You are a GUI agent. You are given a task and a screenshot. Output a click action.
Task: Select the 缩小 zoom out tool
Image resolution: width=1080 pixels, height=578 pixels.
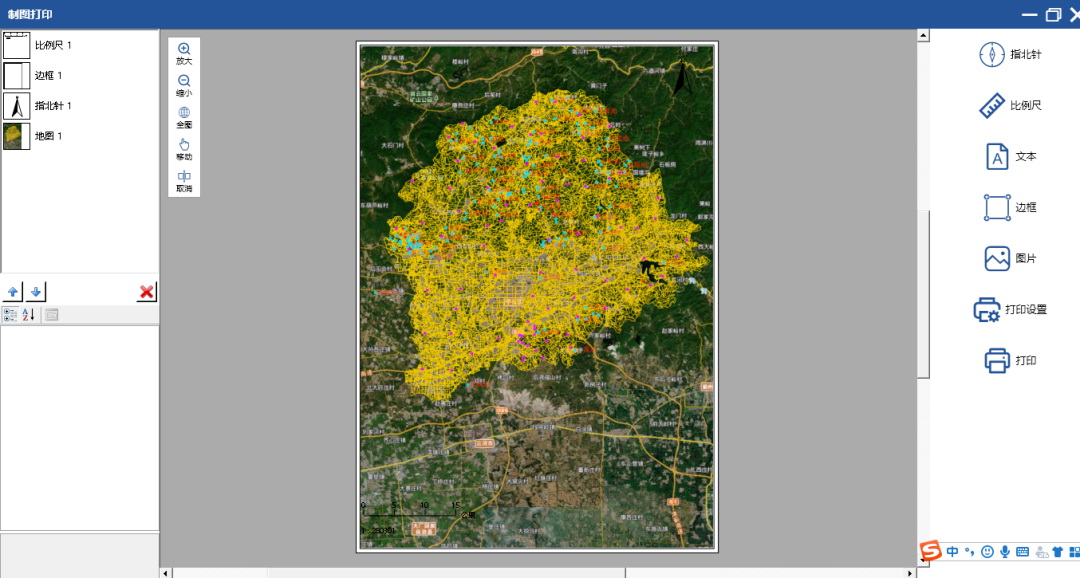point(184,85)
